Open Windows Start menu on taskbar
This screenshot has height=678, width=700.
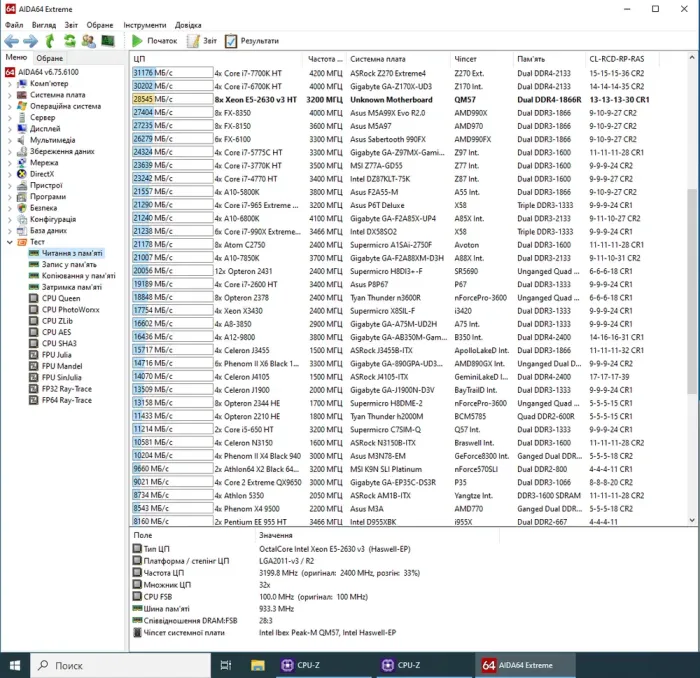click(x=14, y=665)
